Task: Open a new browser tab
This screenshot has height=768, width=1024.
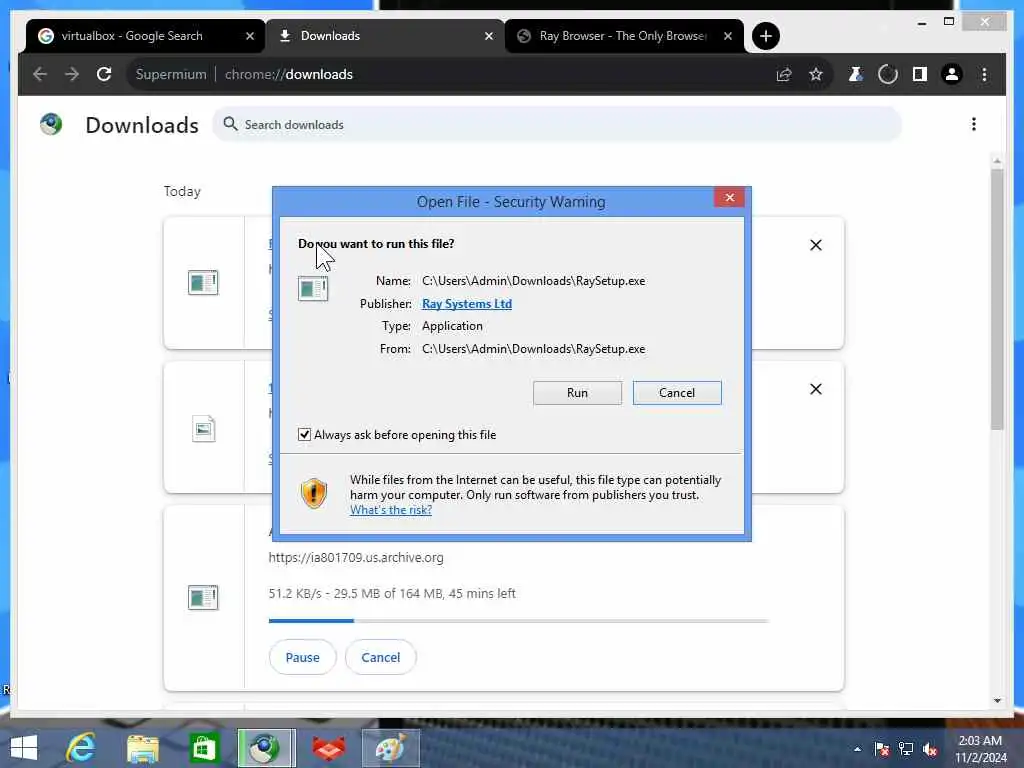Action: (766, 36)
